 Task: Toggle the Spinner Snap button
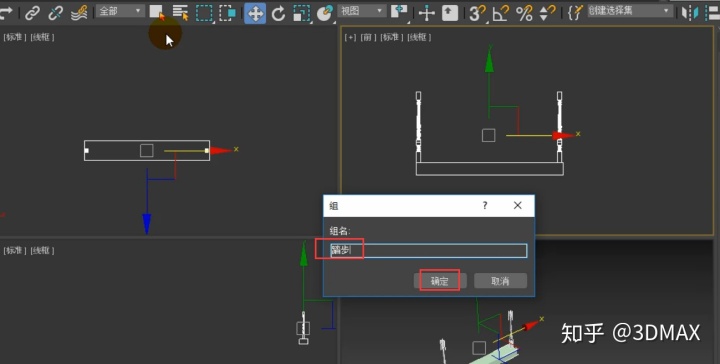(x=547, y=13)
